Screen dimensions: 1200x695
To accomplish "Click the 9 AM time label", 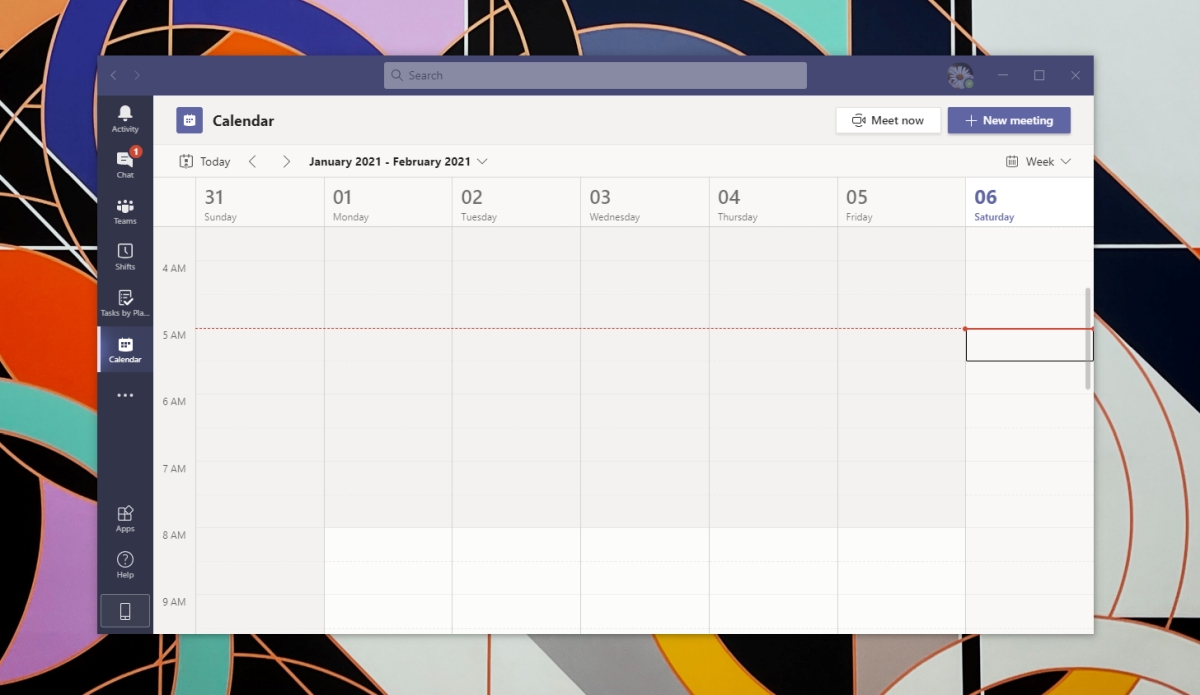I will 174,602.
